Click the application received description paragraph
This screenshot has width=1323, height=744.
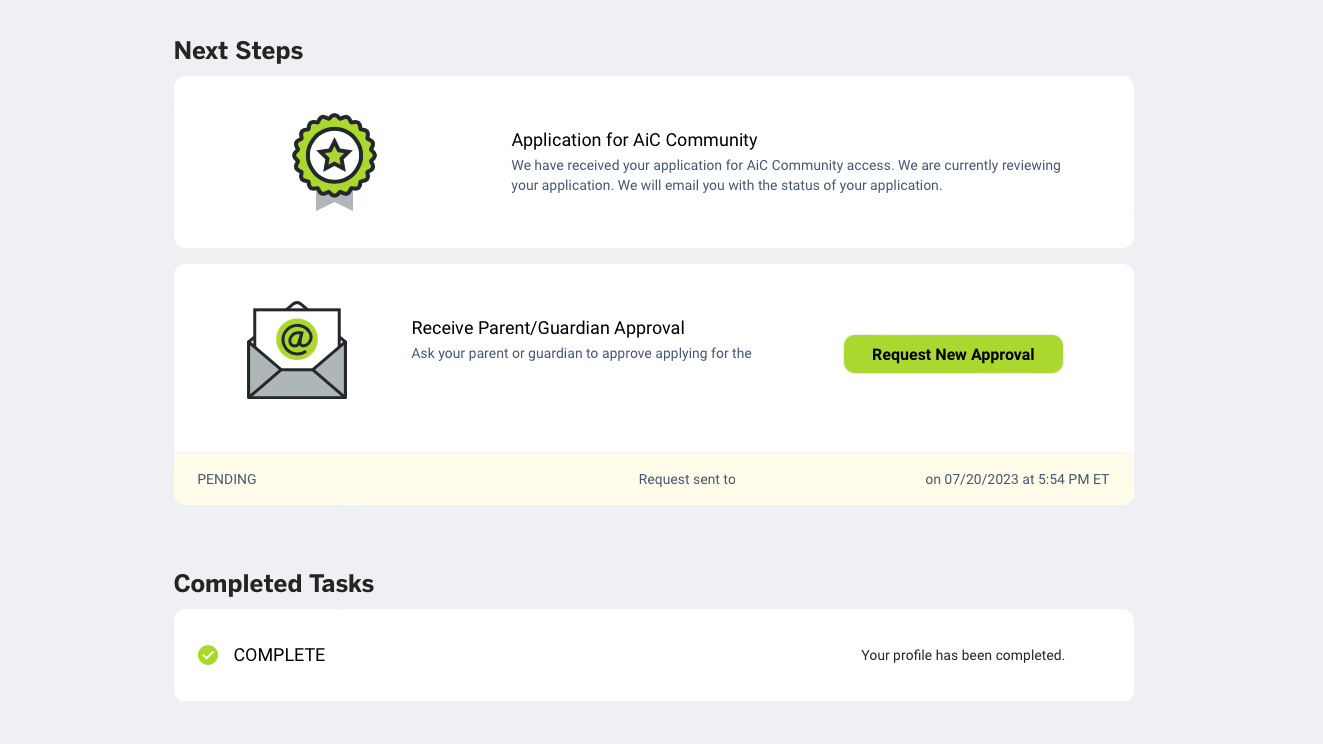[786, 175]
